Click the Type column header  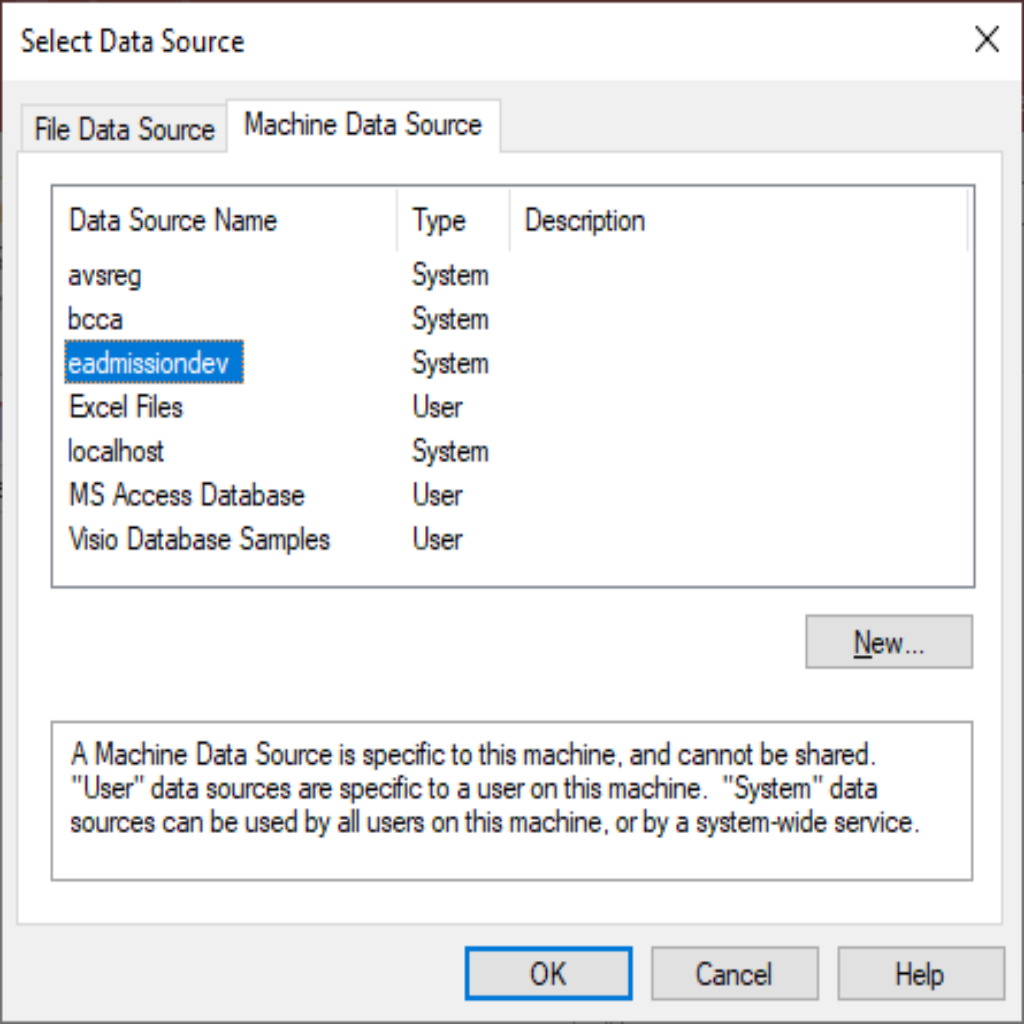pyautogui.click(x=439, y=221)
